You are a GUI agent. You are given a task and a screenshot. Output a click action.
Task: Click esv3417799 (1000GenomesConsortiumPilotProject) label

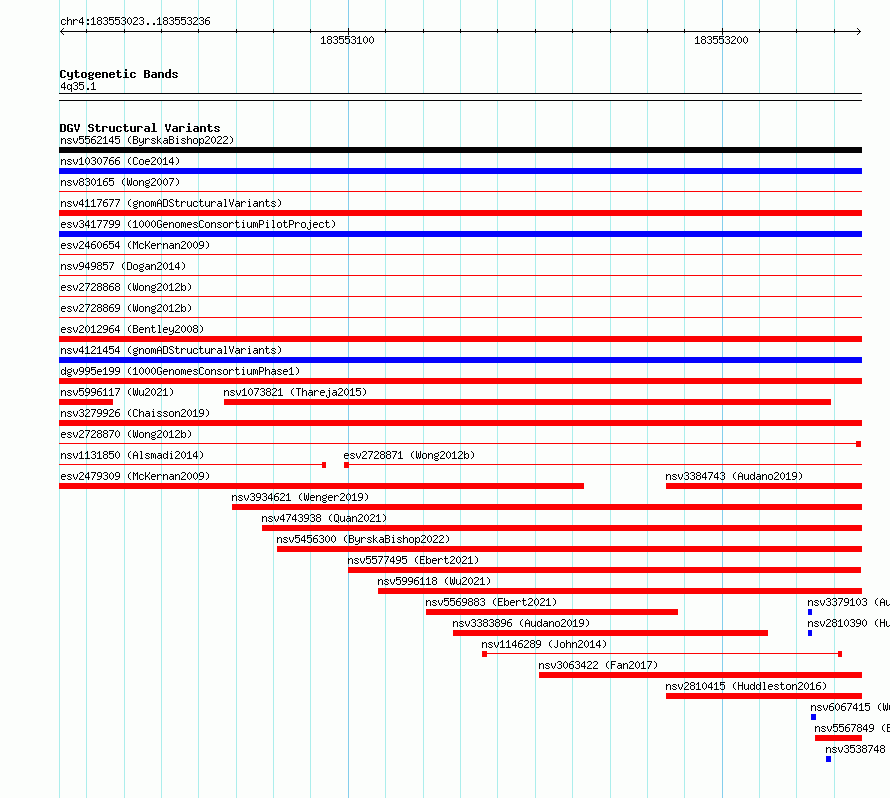click(198, 224)
